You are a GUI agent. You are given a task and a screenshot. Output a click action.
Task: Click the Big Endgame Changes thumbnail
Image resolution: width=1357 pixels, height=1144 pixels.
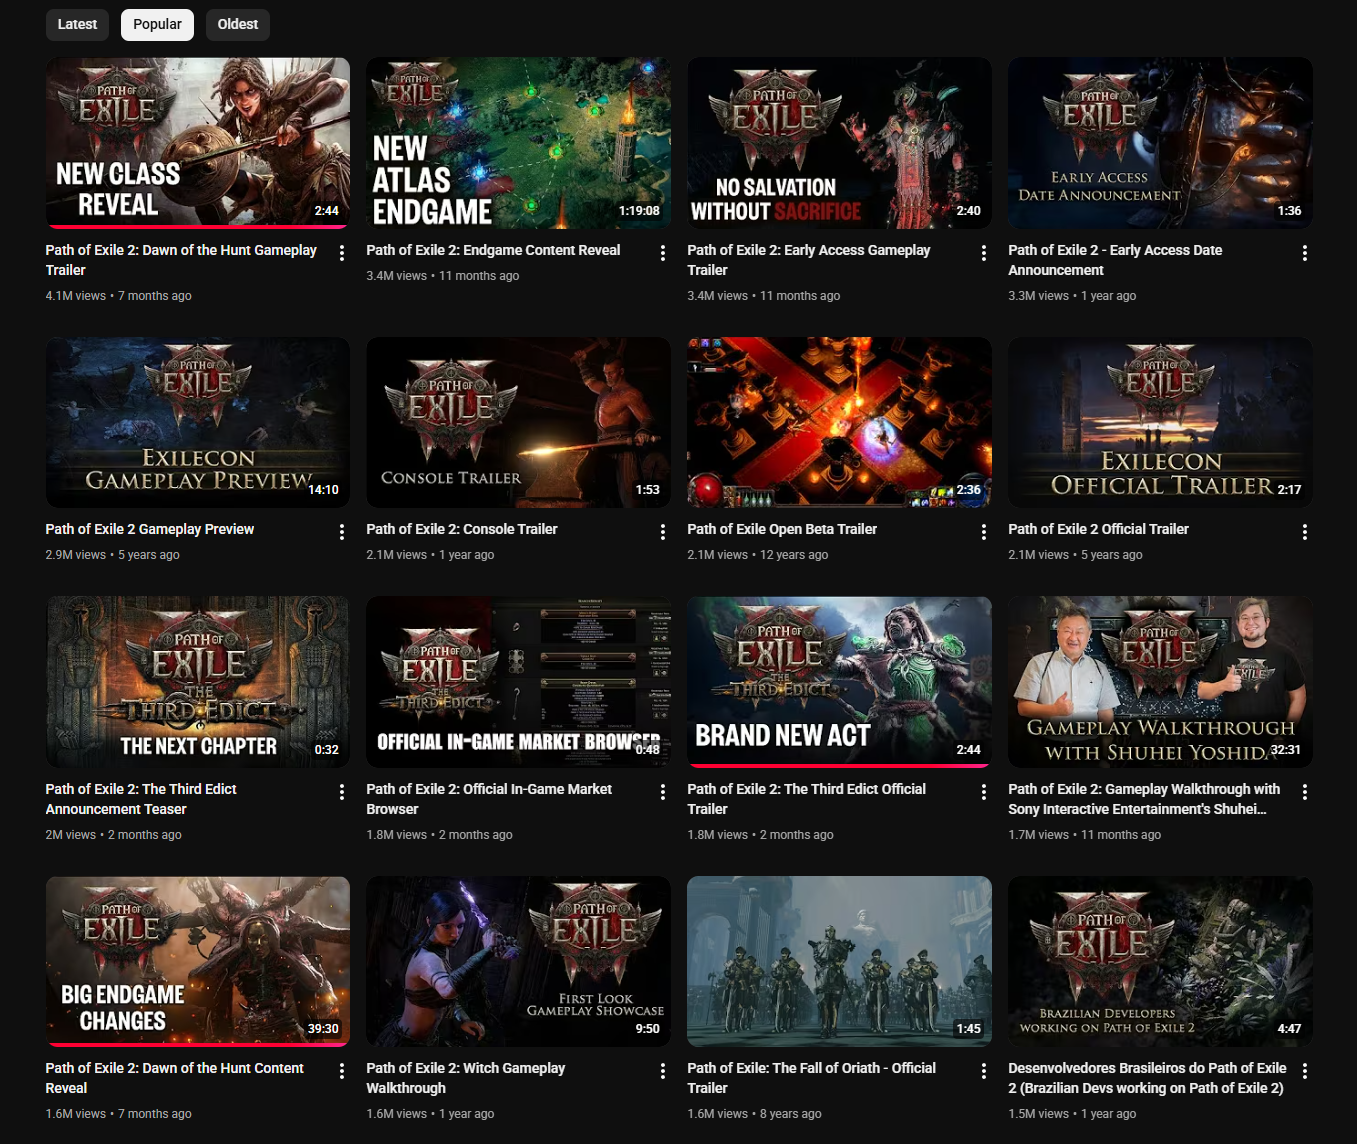tap(198, 961)
